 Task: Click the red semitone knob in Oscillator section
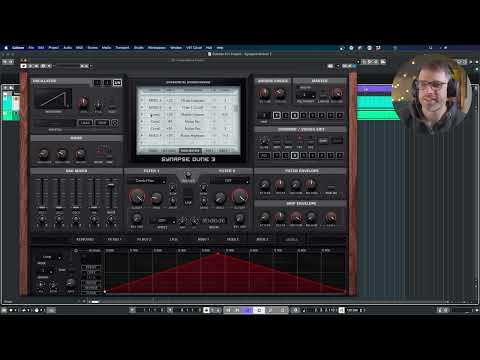click(83, 103)
